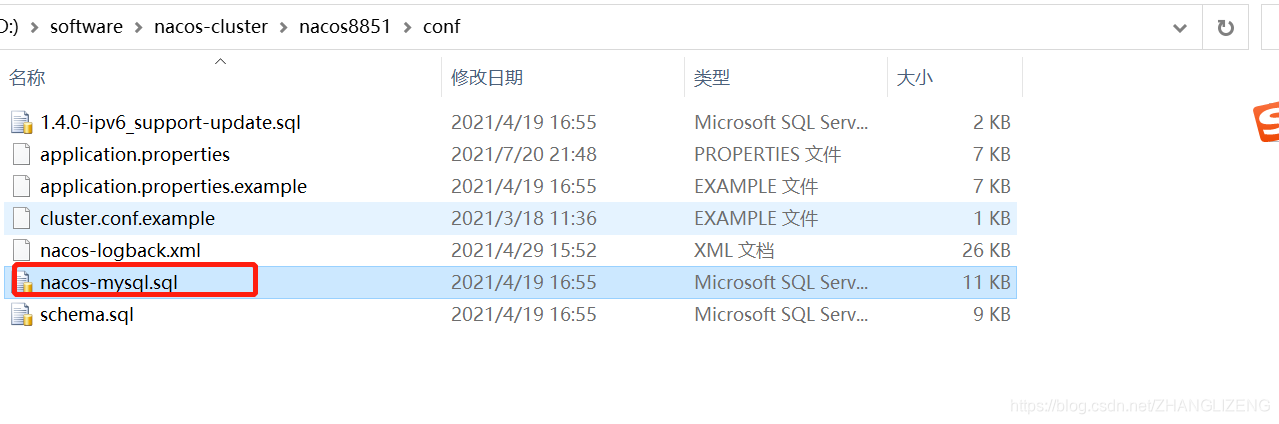Click the application.properties file icon

click(x=22, y=155)
